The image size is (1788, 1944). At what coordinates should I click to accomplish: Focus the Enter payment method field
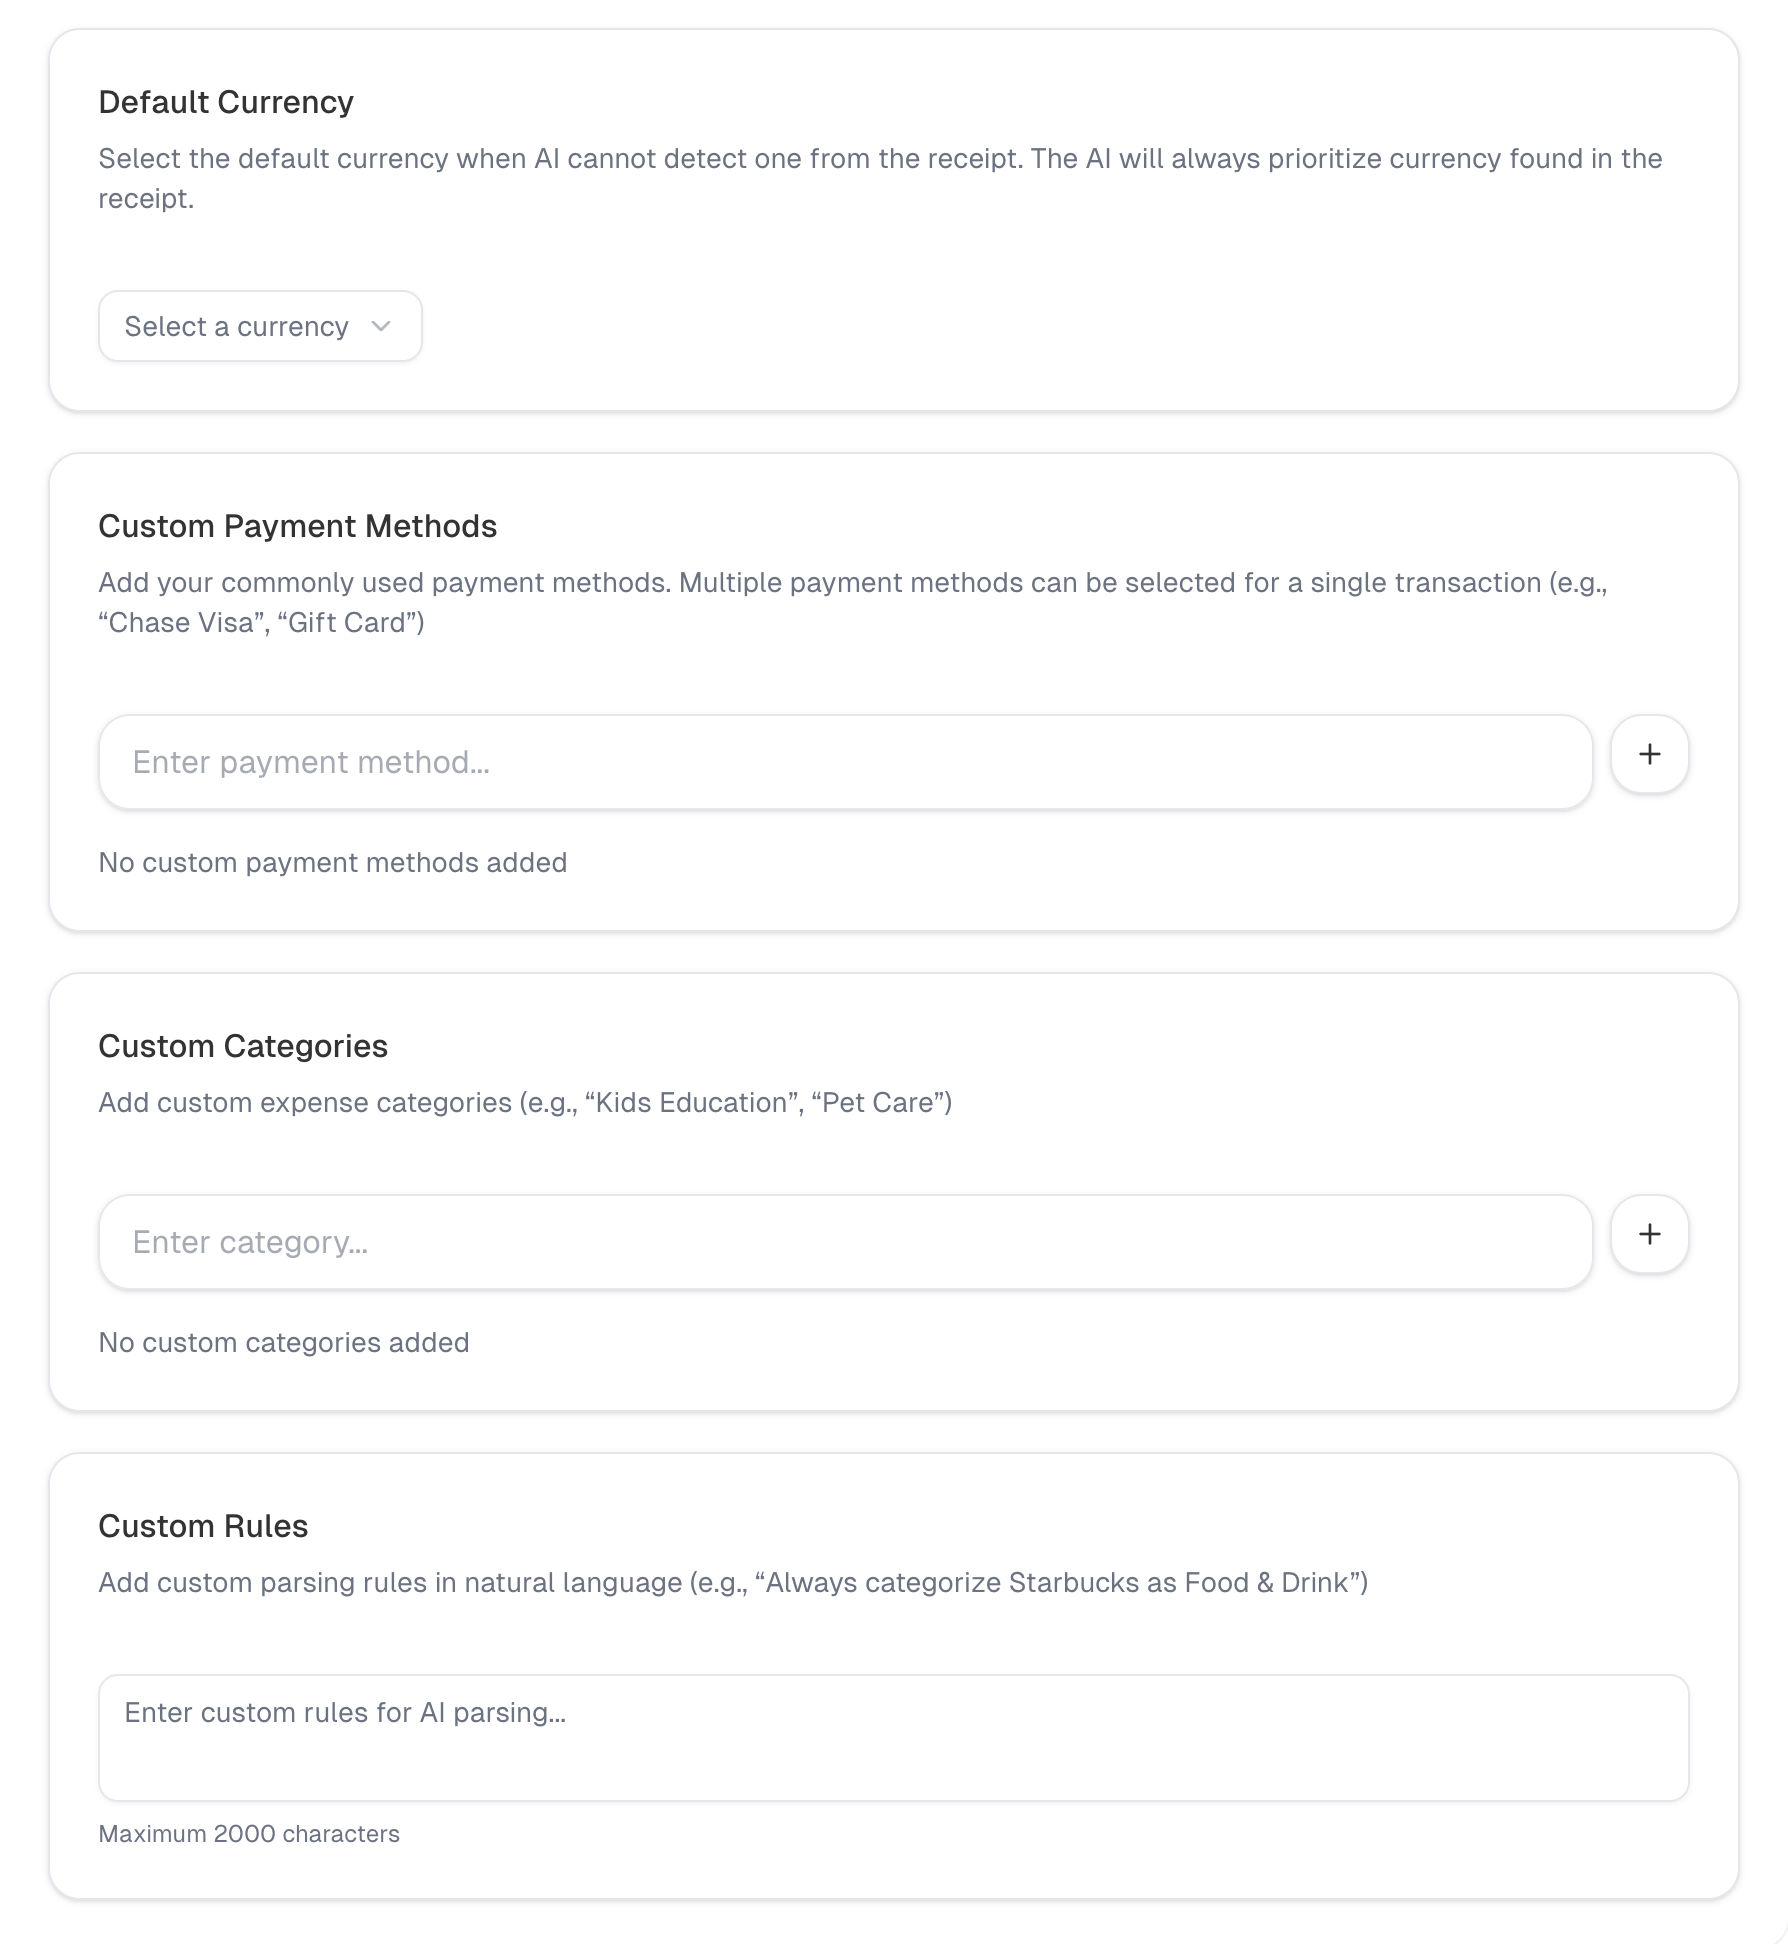[x=845, y=762]
